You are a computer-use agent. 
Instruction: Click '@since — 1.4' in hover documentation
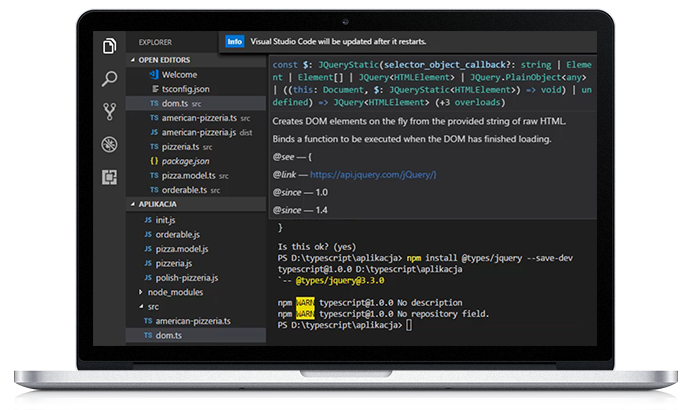click(x=300, y=210)
